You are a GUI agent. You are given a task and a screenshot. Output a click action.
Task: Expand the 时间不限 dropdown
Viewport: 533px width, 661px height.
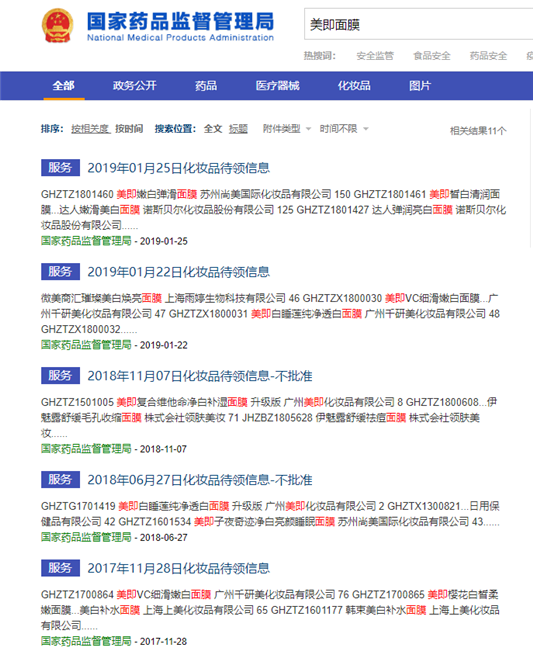[x=344, y=129]
